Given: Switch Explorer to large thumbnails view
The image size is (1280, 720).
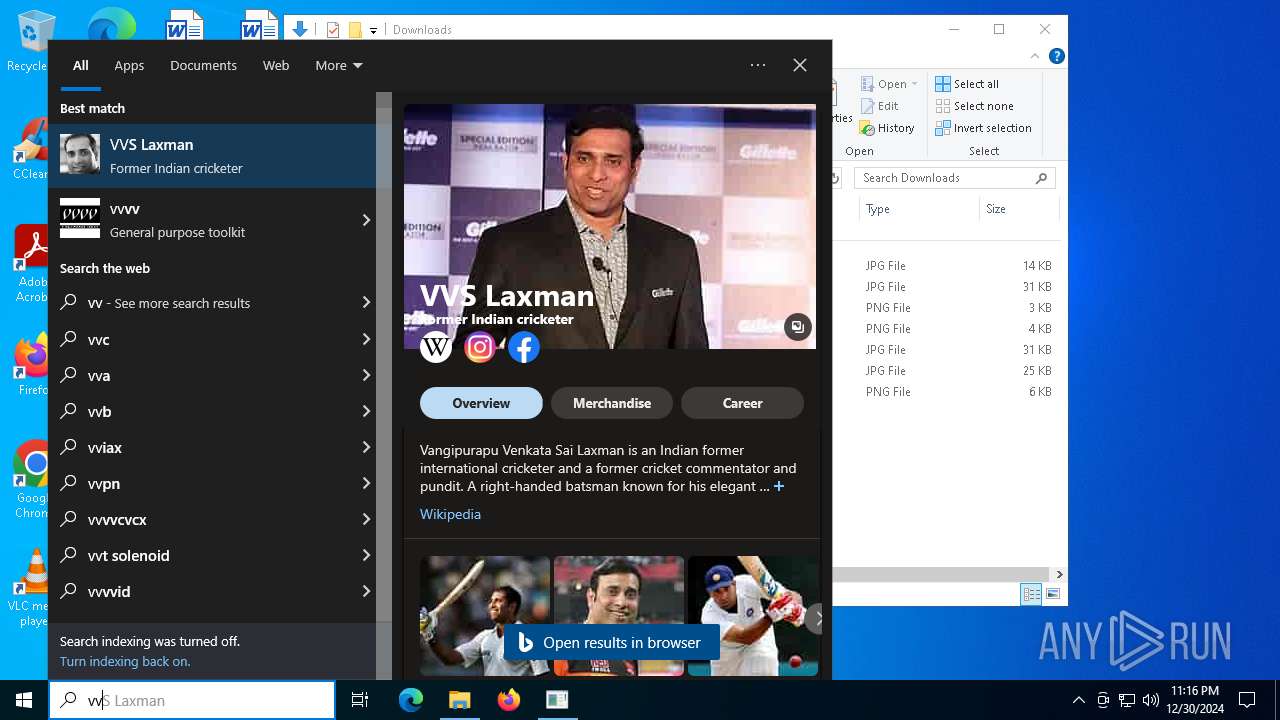Looking at the screenshot, I should click(x=1052, y=594).
